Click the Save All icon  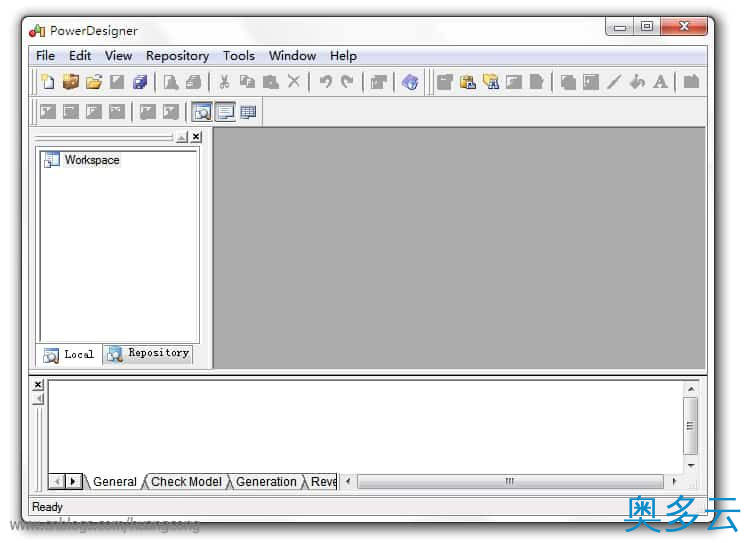pos(140,82)
